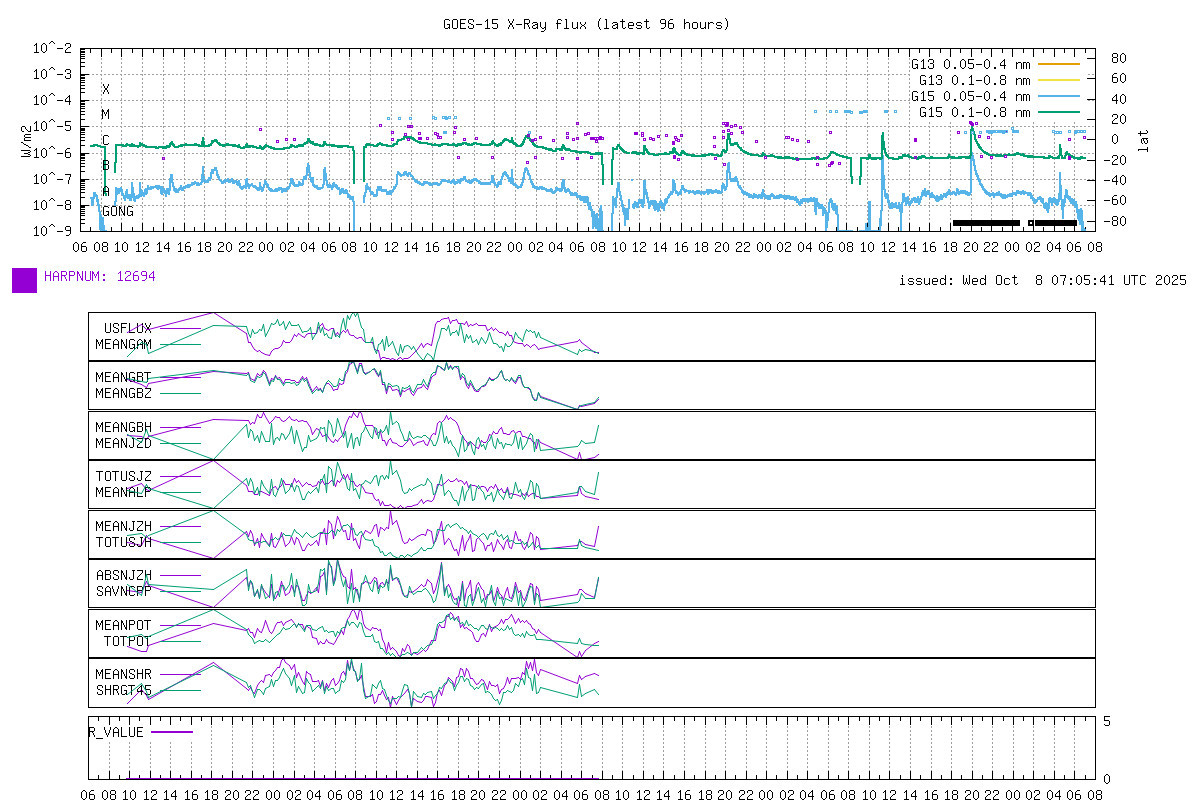The width and height of the screenshot is (1200, 800).
Task: Click the 'B' flare class label
Action: 106,165
